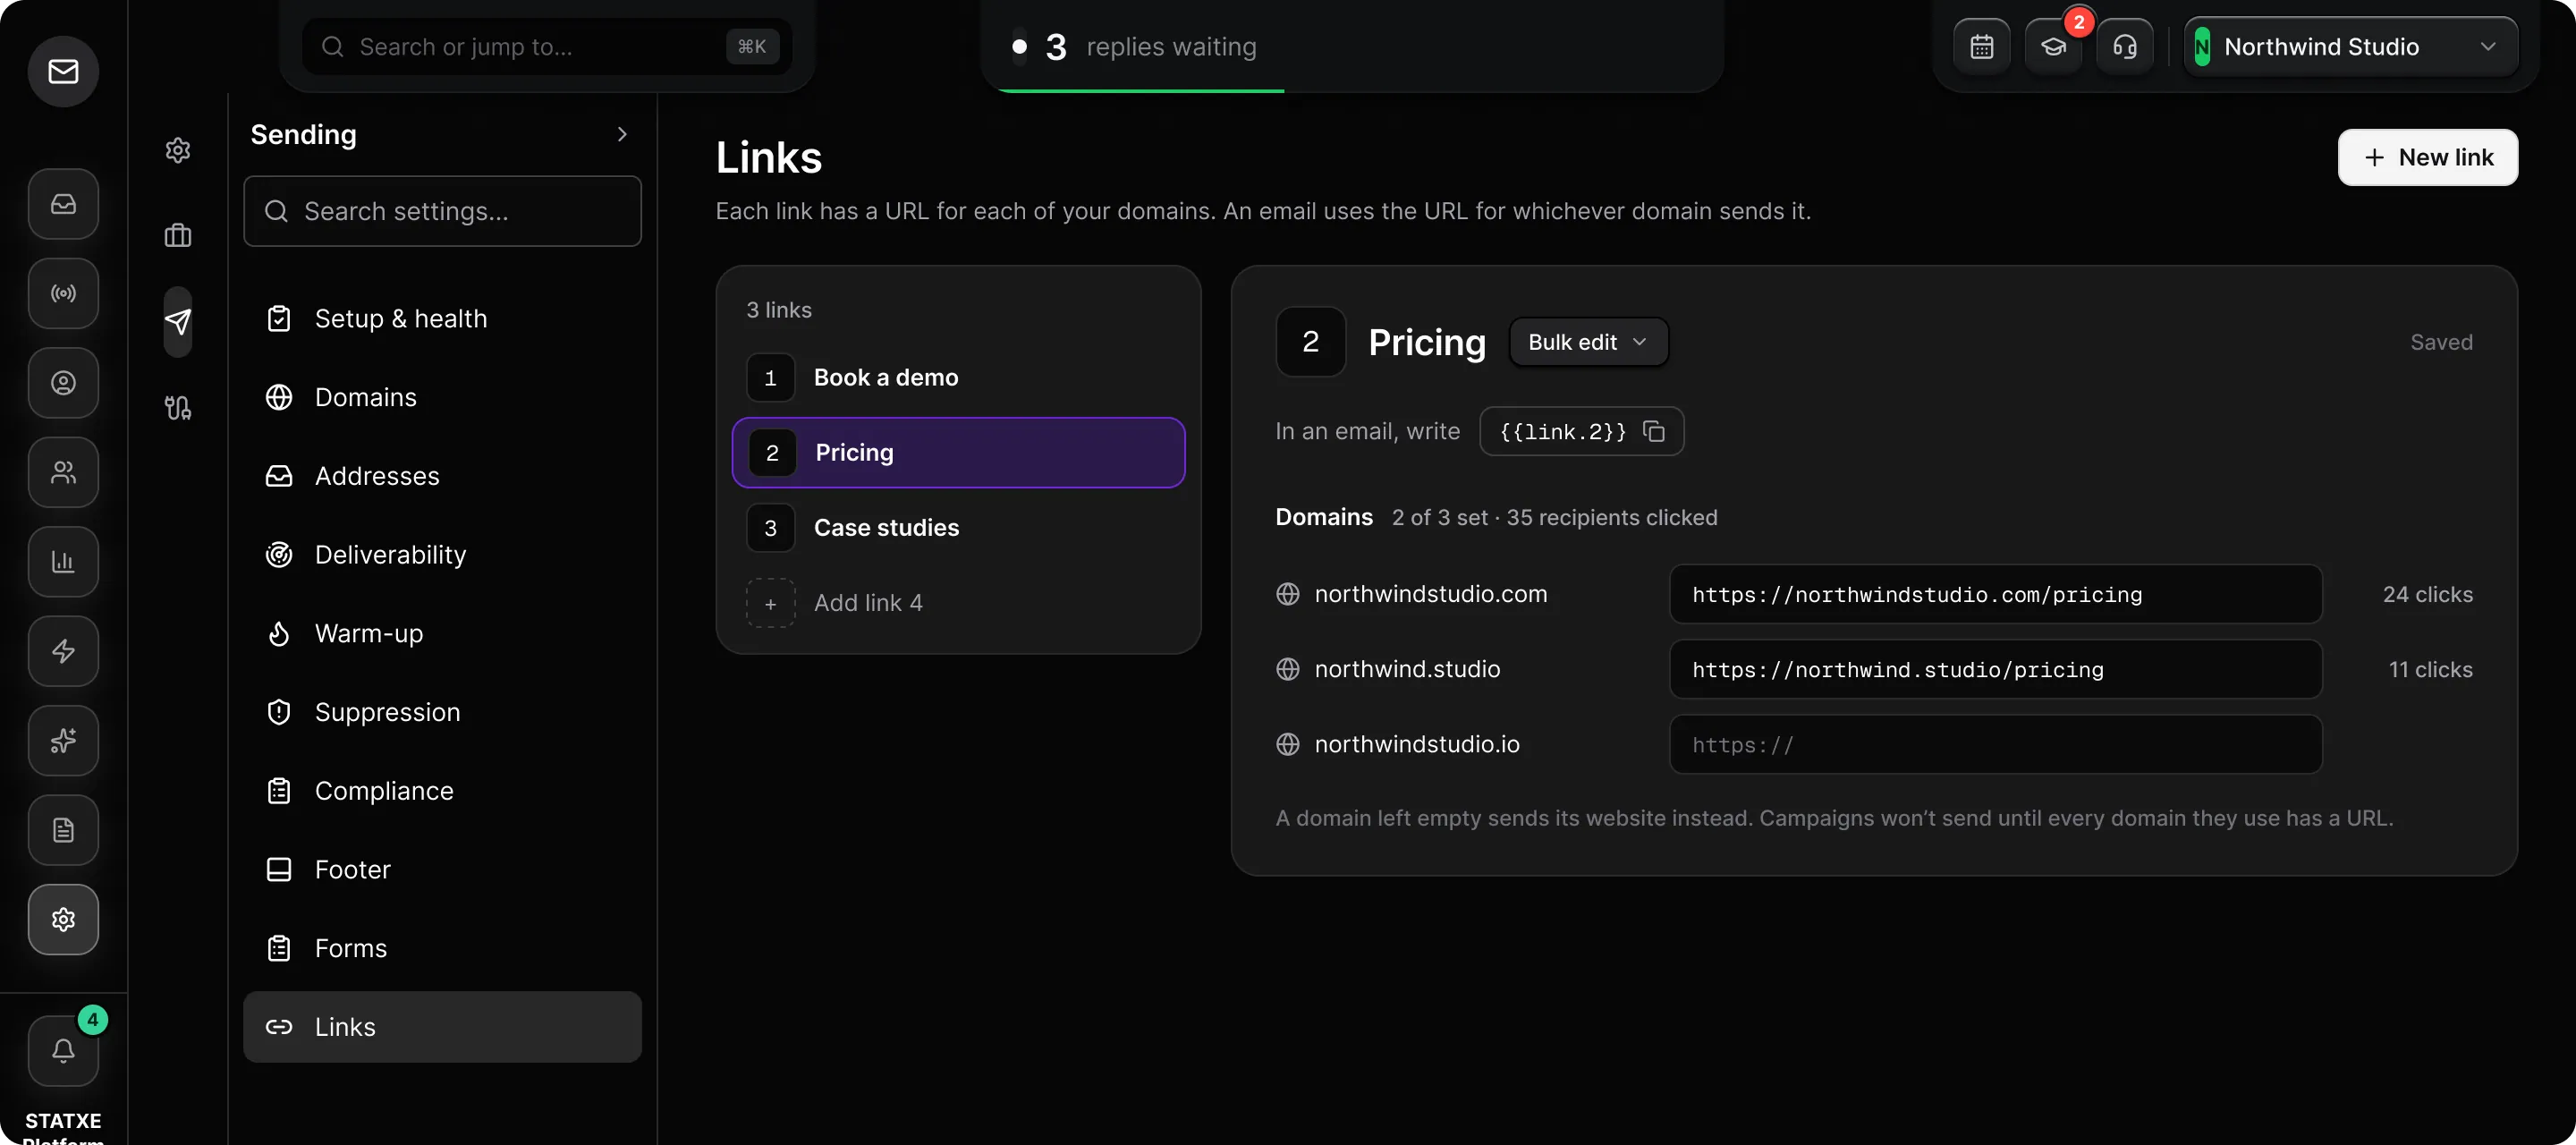Click the Search settings field
Viewport: 2576px width, 1145px height.
click(x=442, y=211)
